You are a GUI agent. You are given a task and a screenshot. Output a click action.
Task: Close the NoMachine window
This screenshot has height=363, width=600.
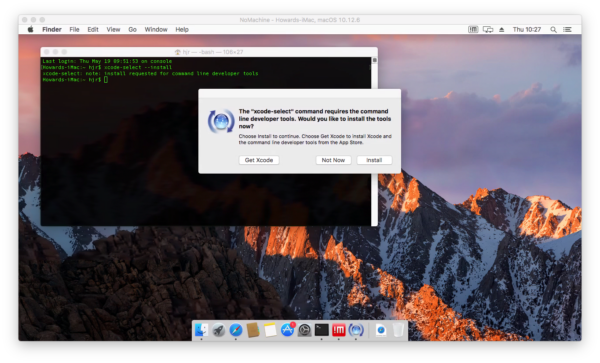coord(25,20)
